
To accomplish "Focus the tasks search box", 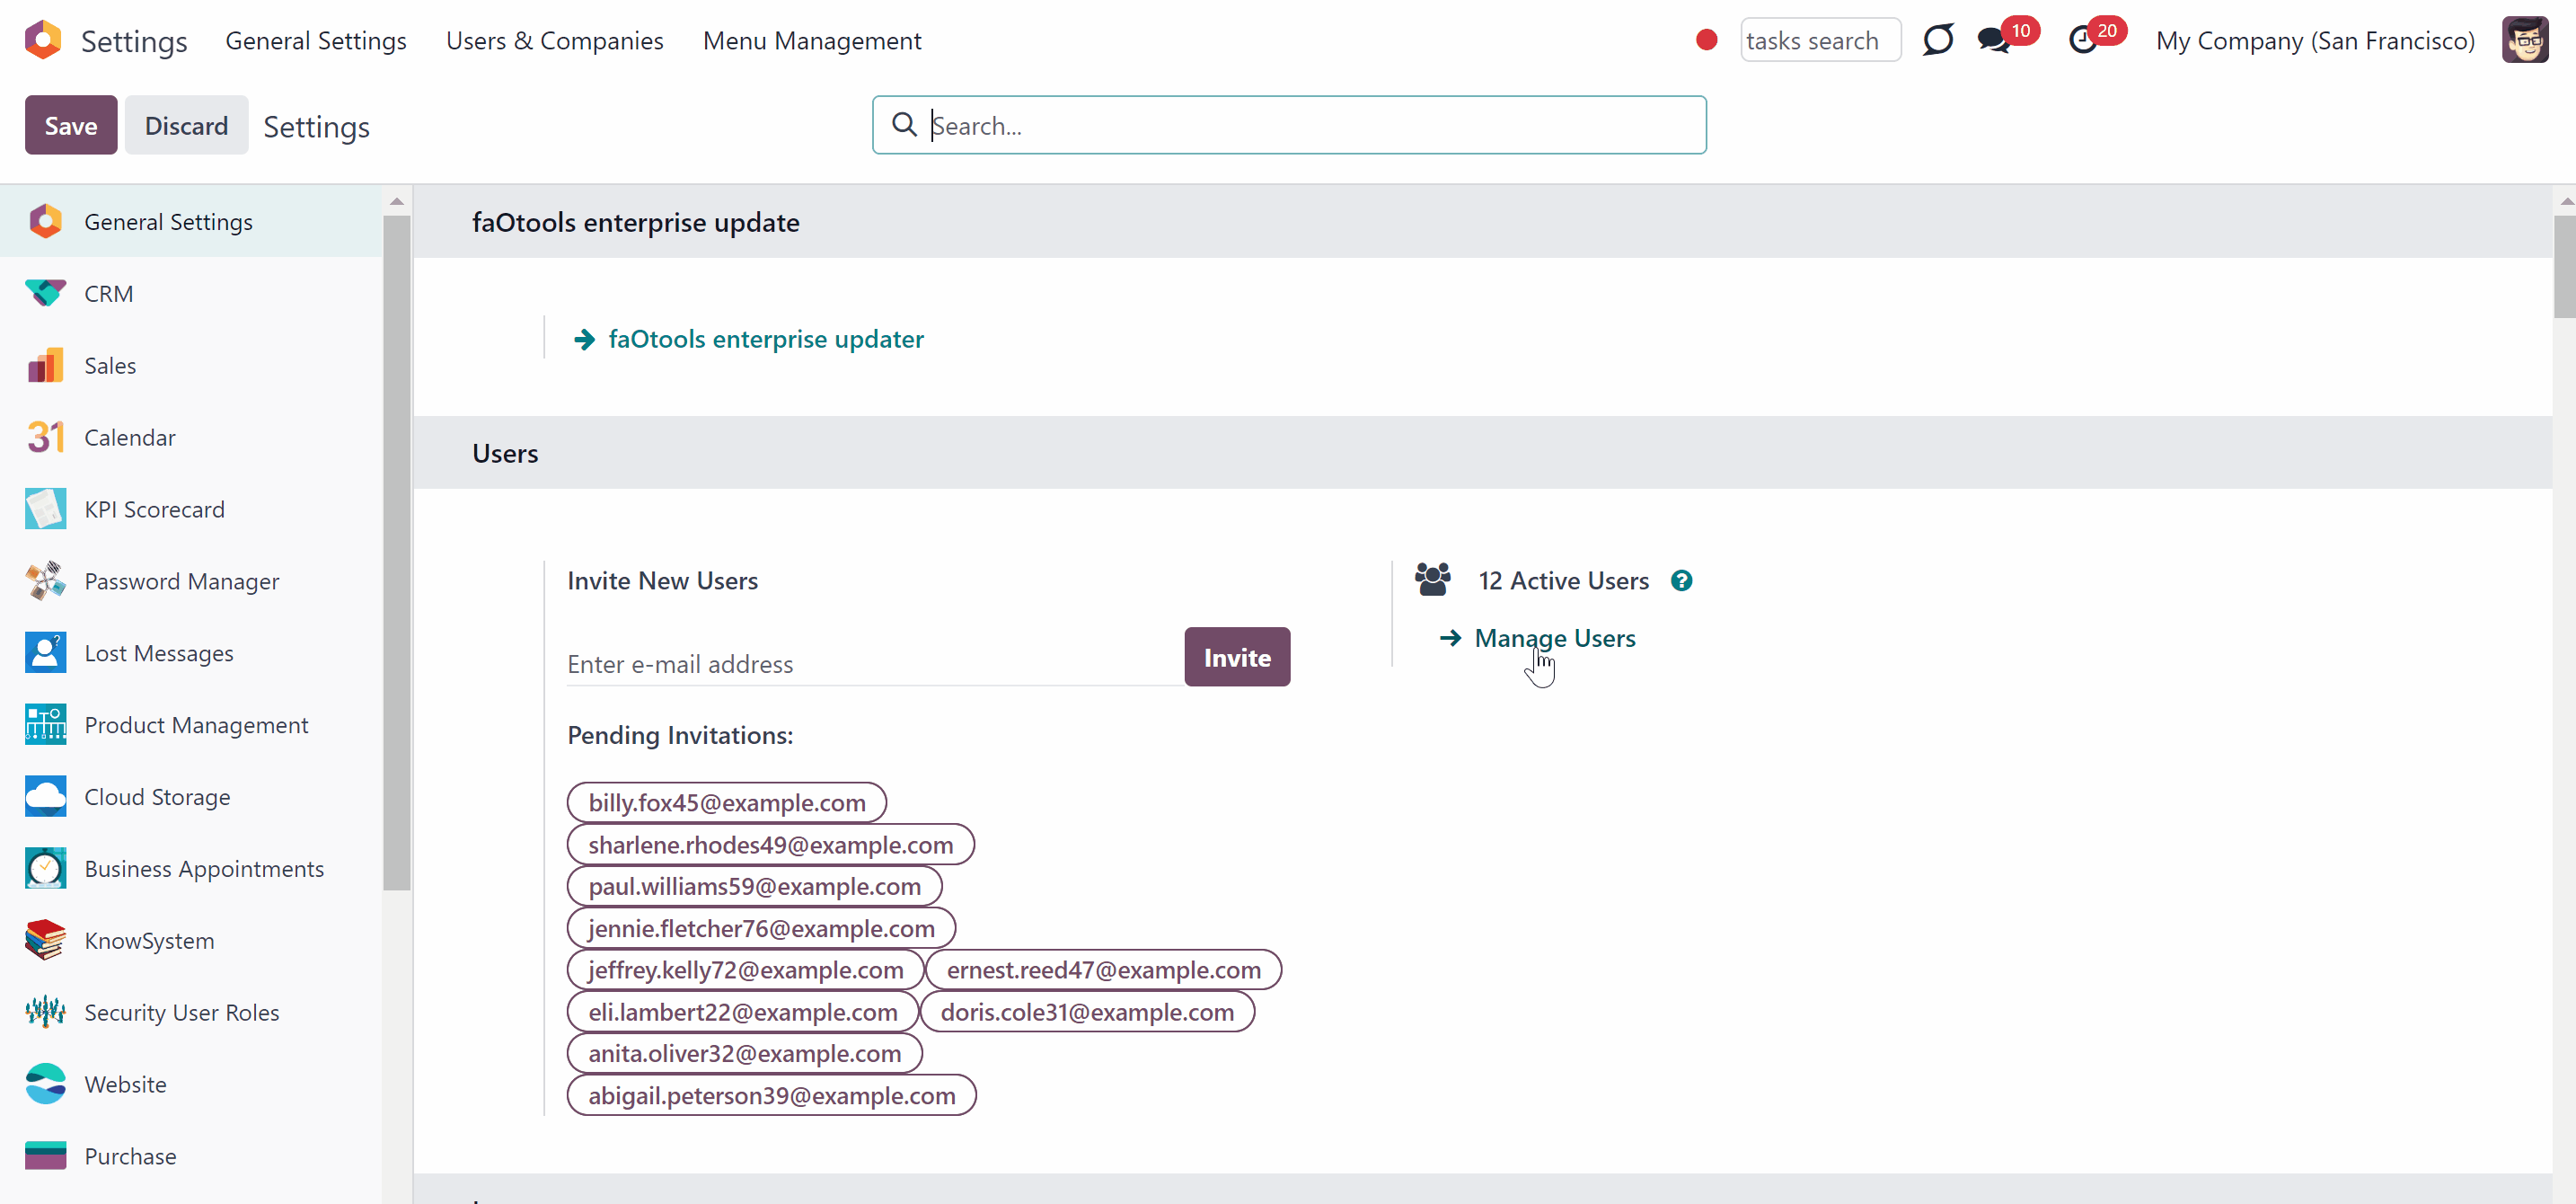I will (1820, 40).
